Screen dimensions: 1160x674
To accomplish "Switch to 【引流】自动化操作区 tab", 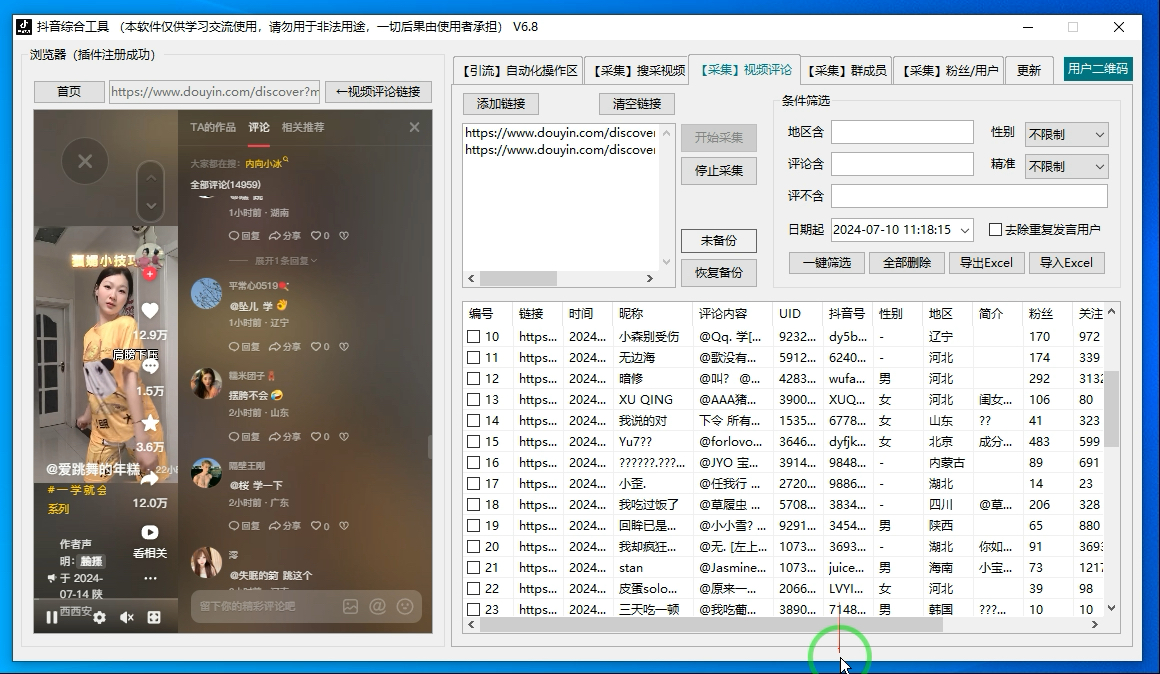I will click(x=519, y=70).
